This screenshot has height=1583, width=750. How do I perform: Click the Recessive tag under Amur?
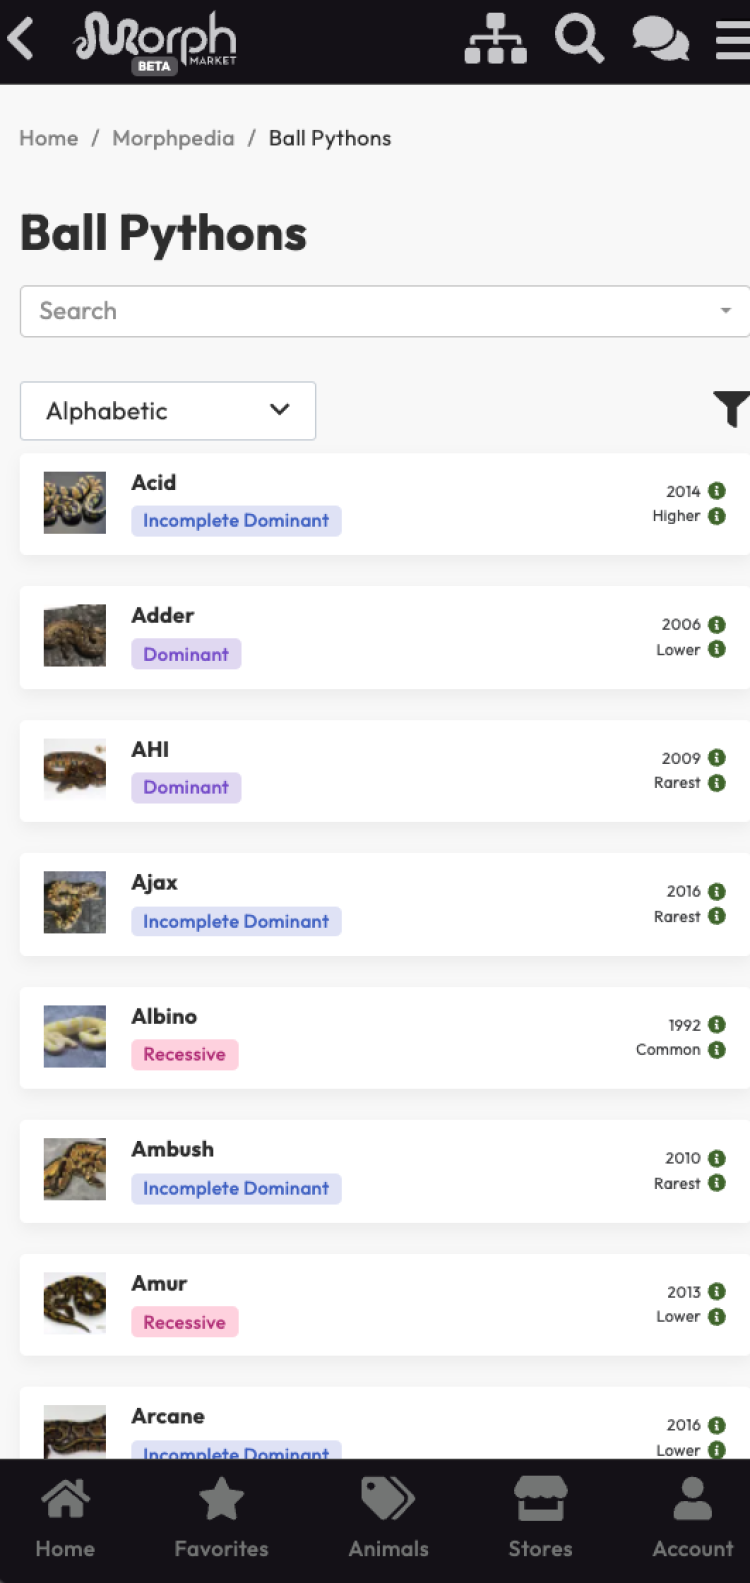[x=185, y=1322]
